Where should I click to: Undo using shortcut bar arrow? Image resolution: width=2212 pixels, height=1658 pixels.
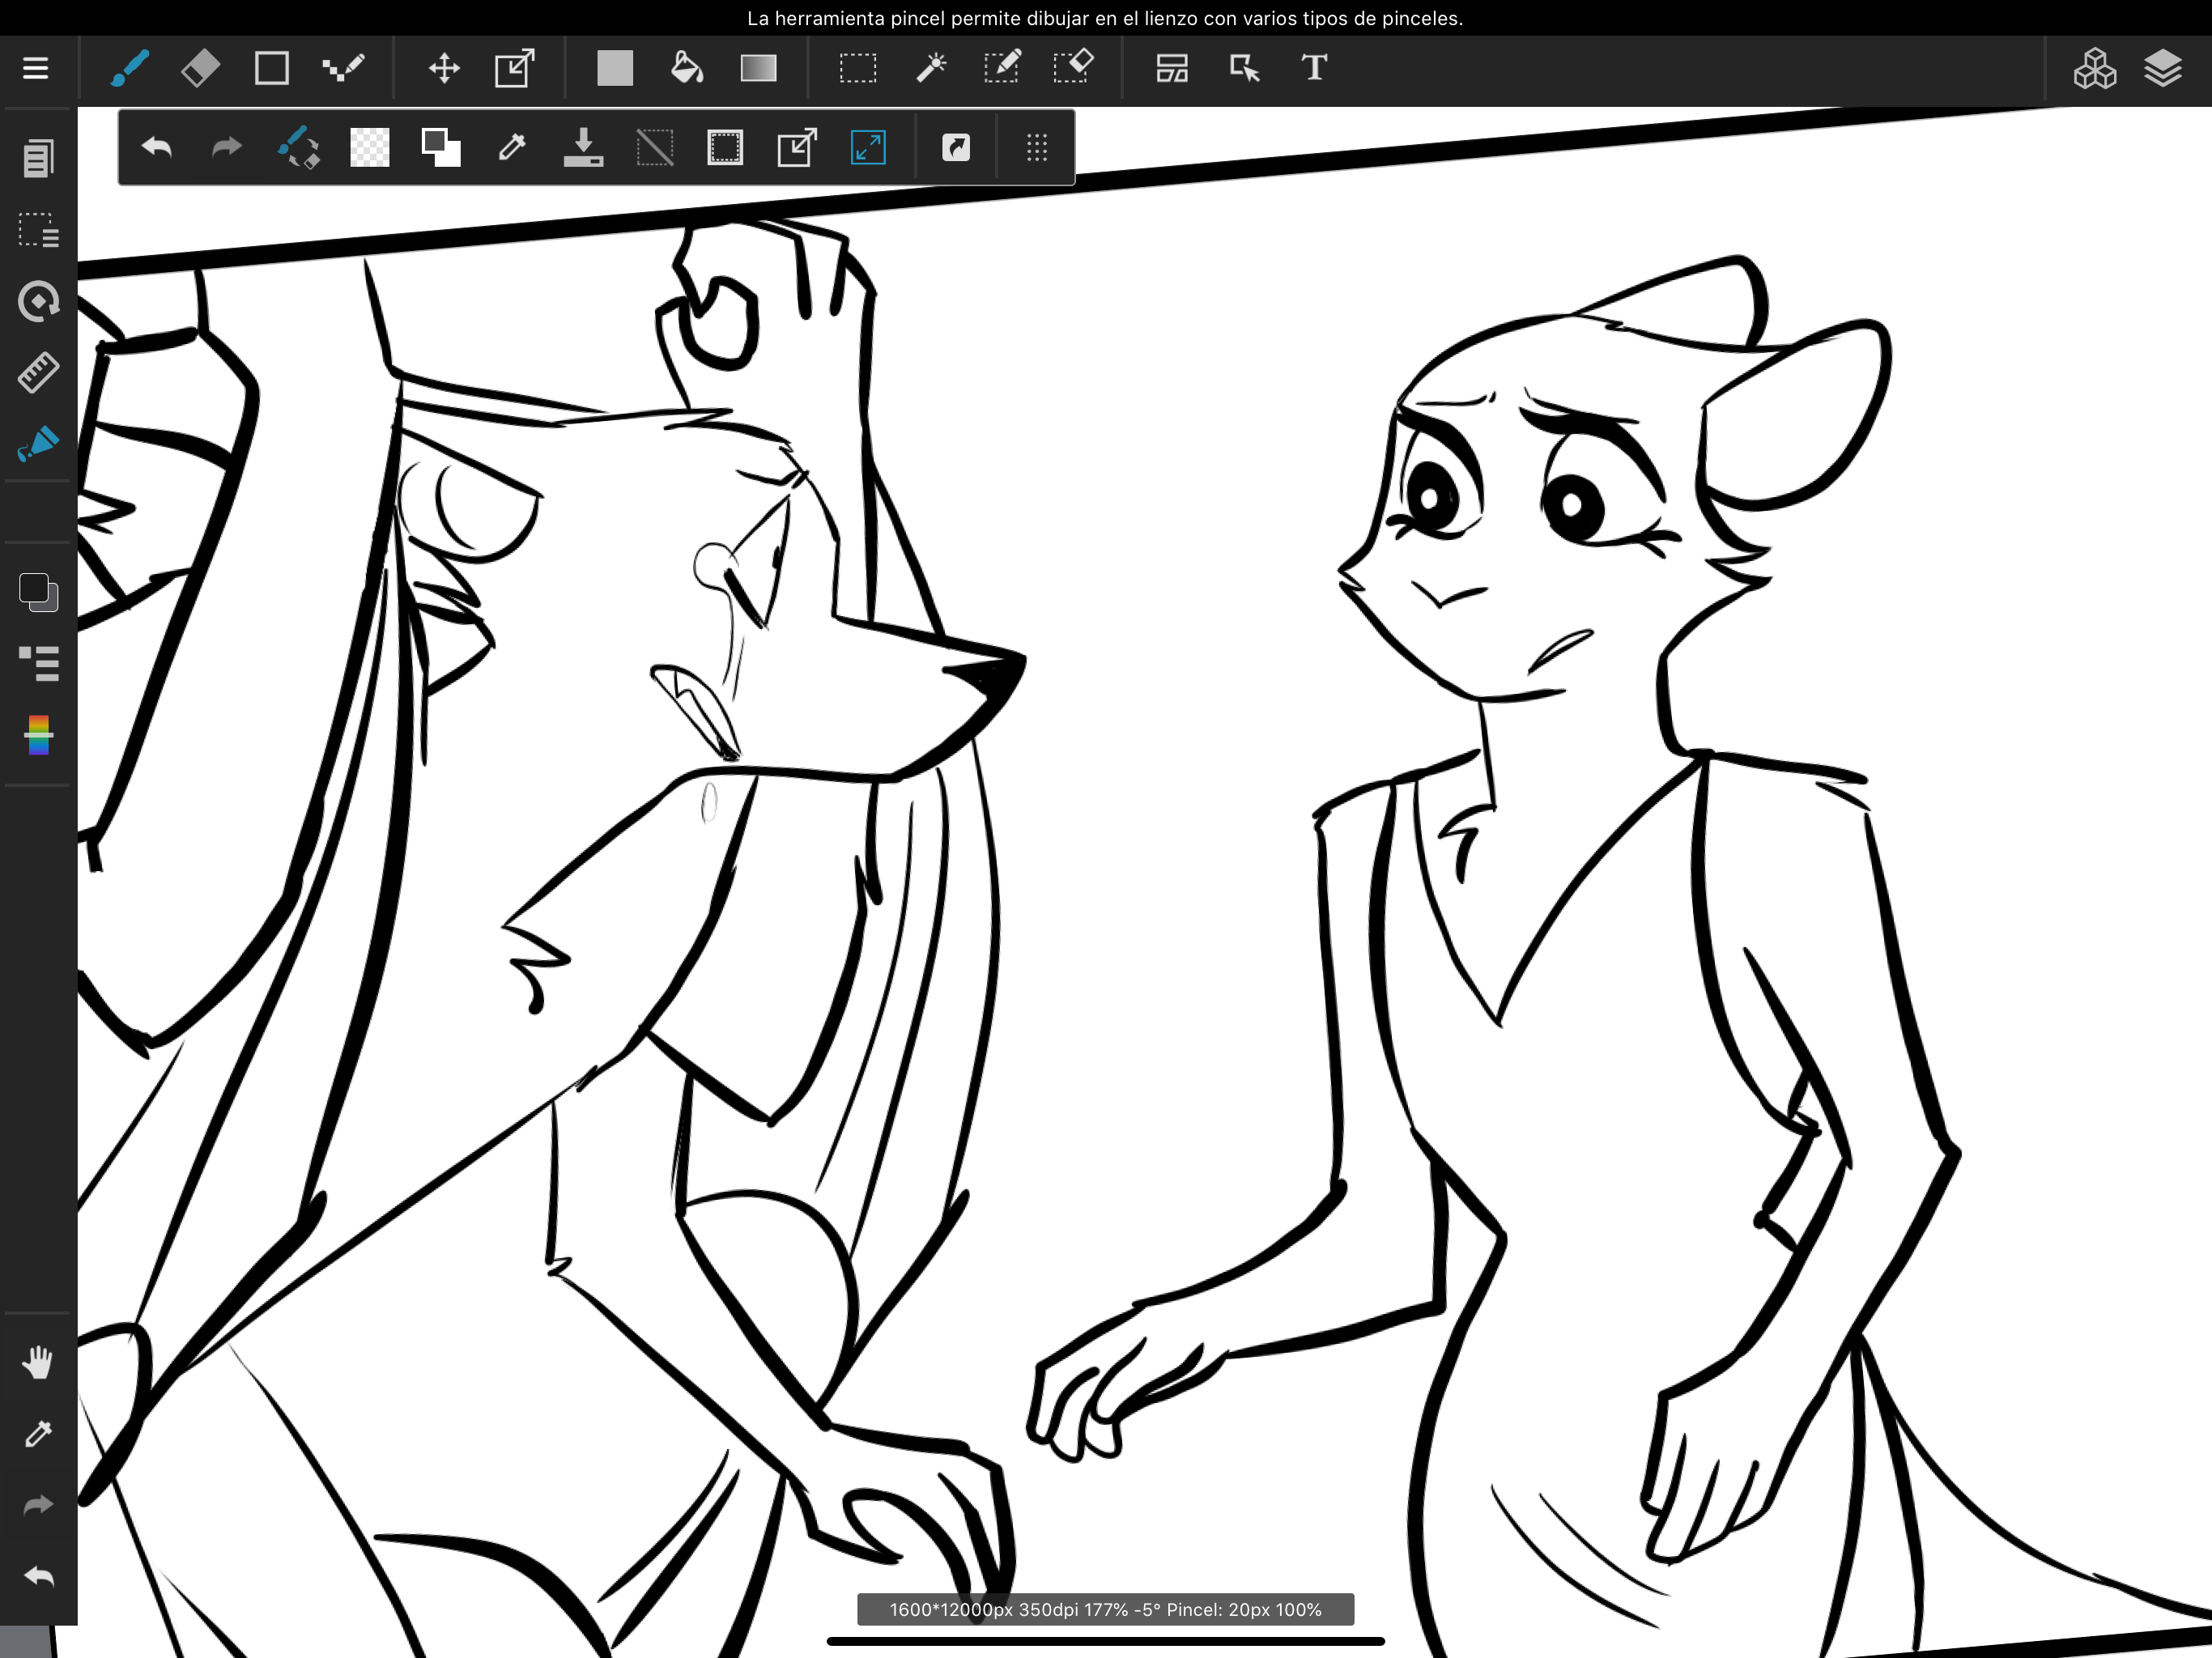157,148
